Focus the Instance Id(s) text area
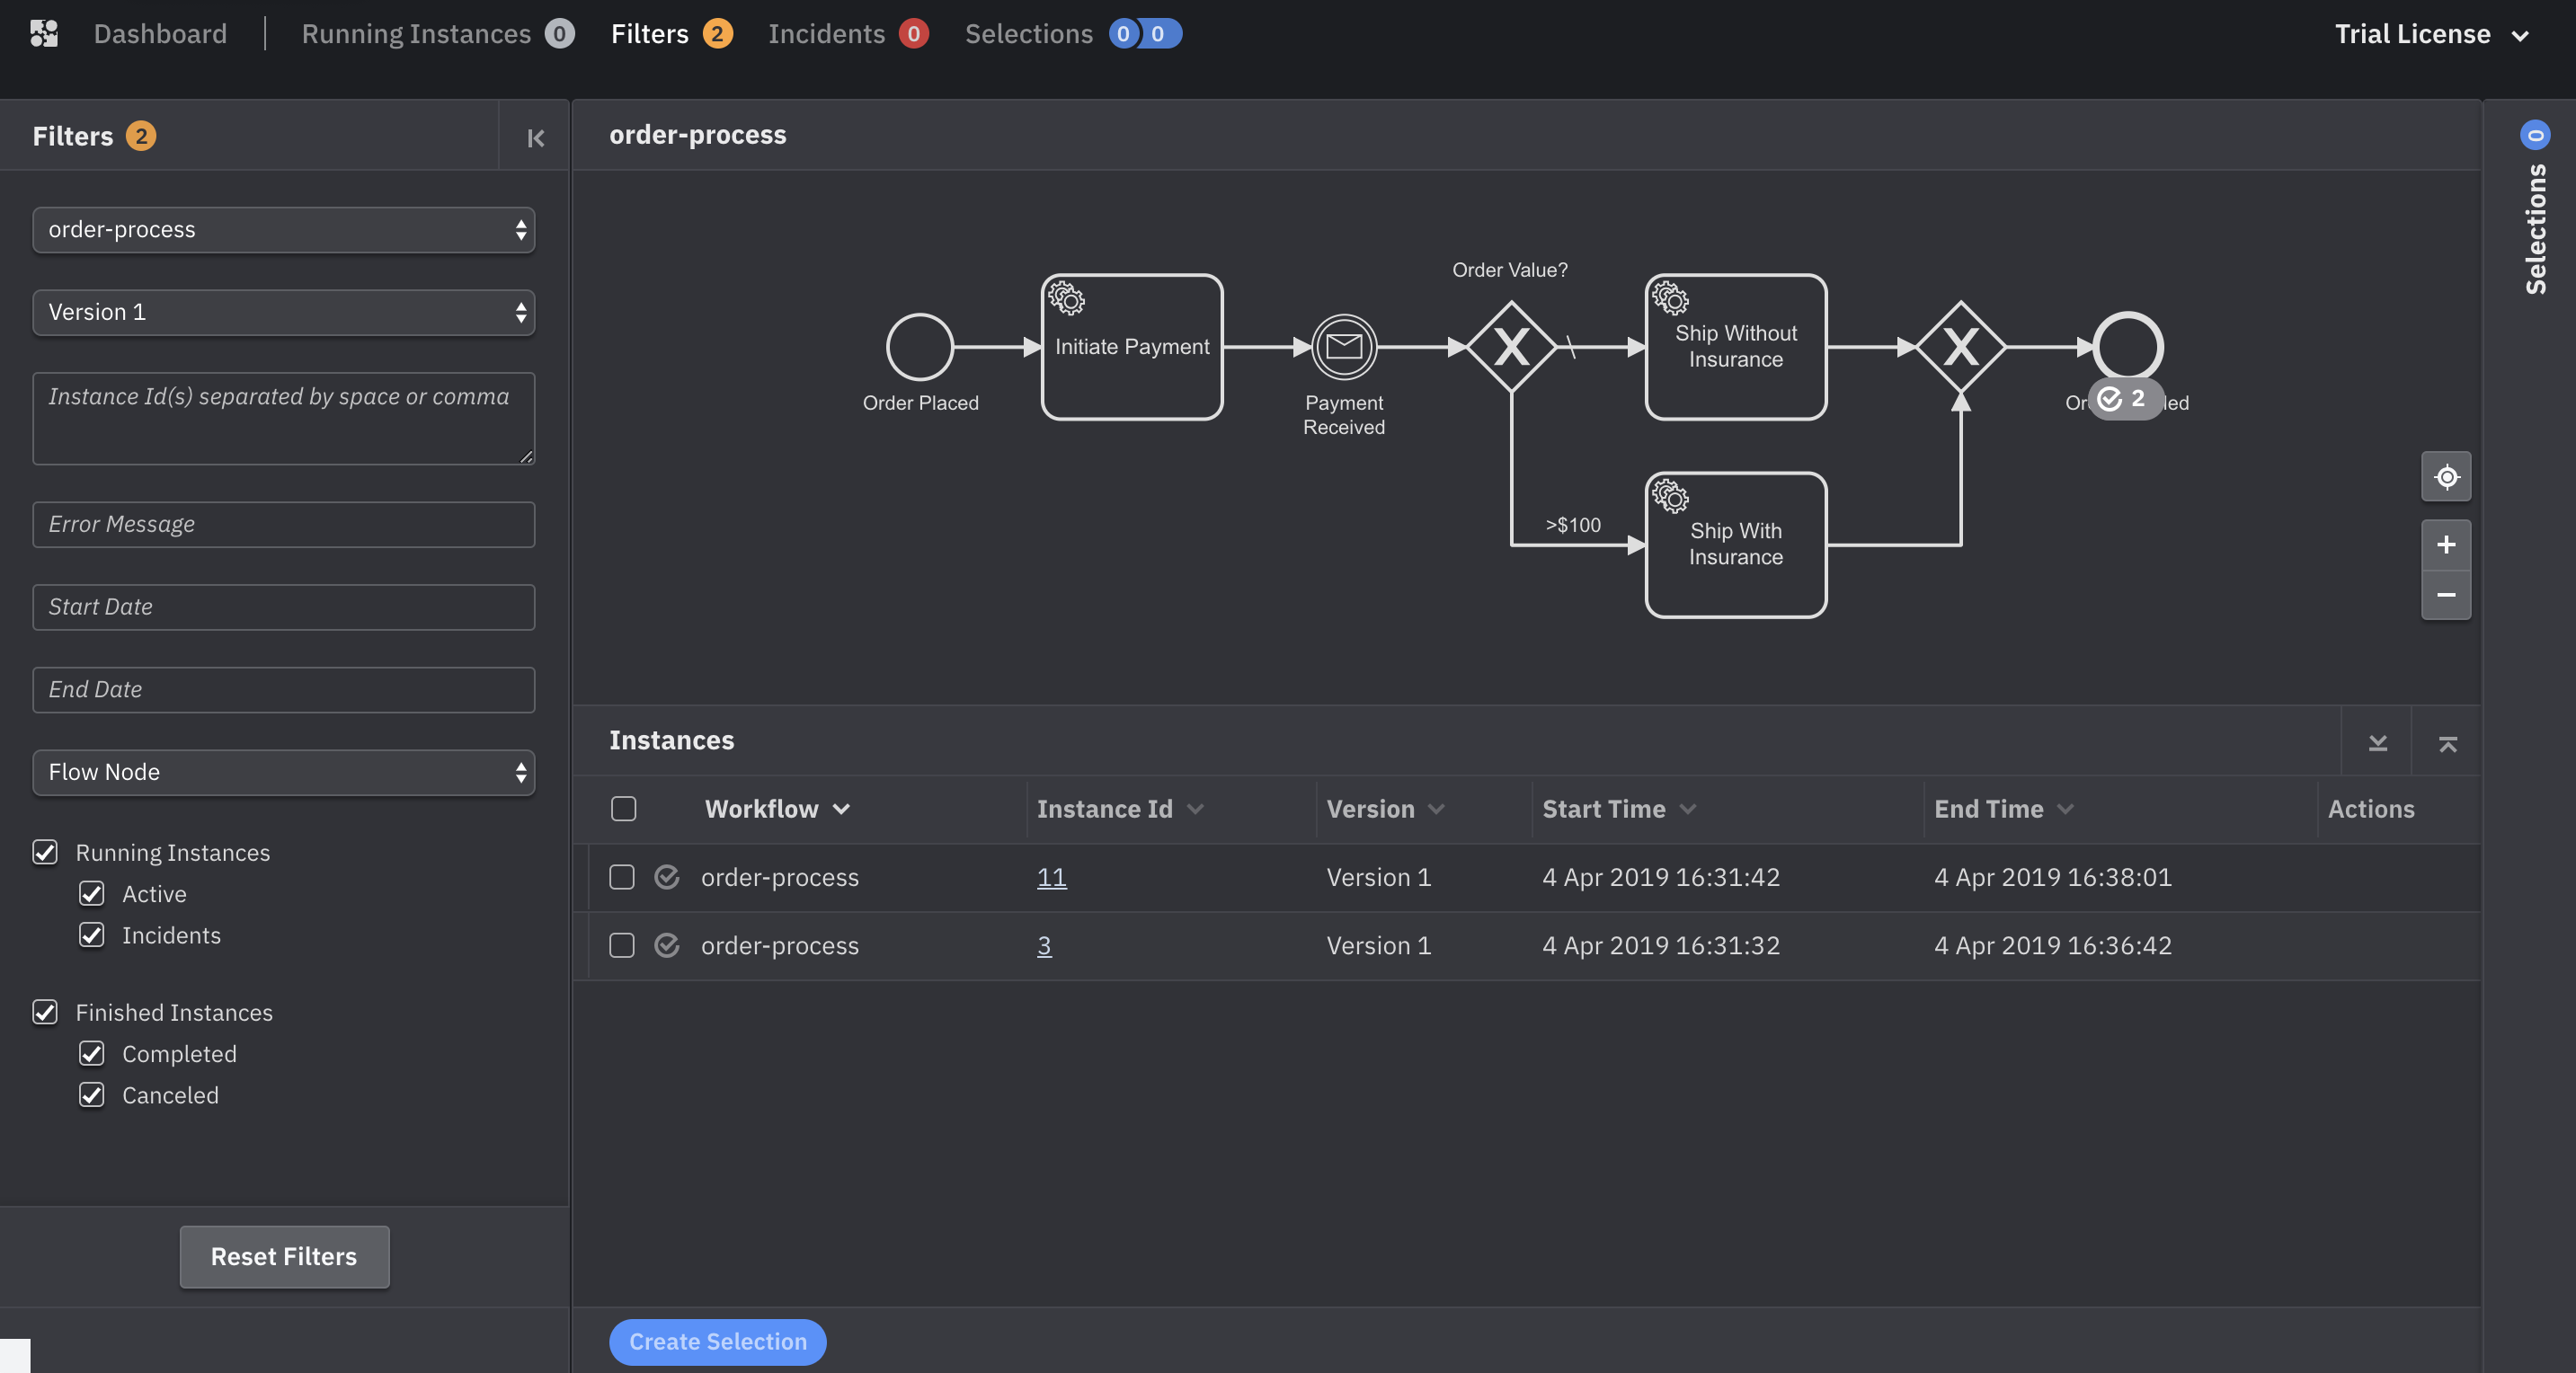 tap(284, 418)
